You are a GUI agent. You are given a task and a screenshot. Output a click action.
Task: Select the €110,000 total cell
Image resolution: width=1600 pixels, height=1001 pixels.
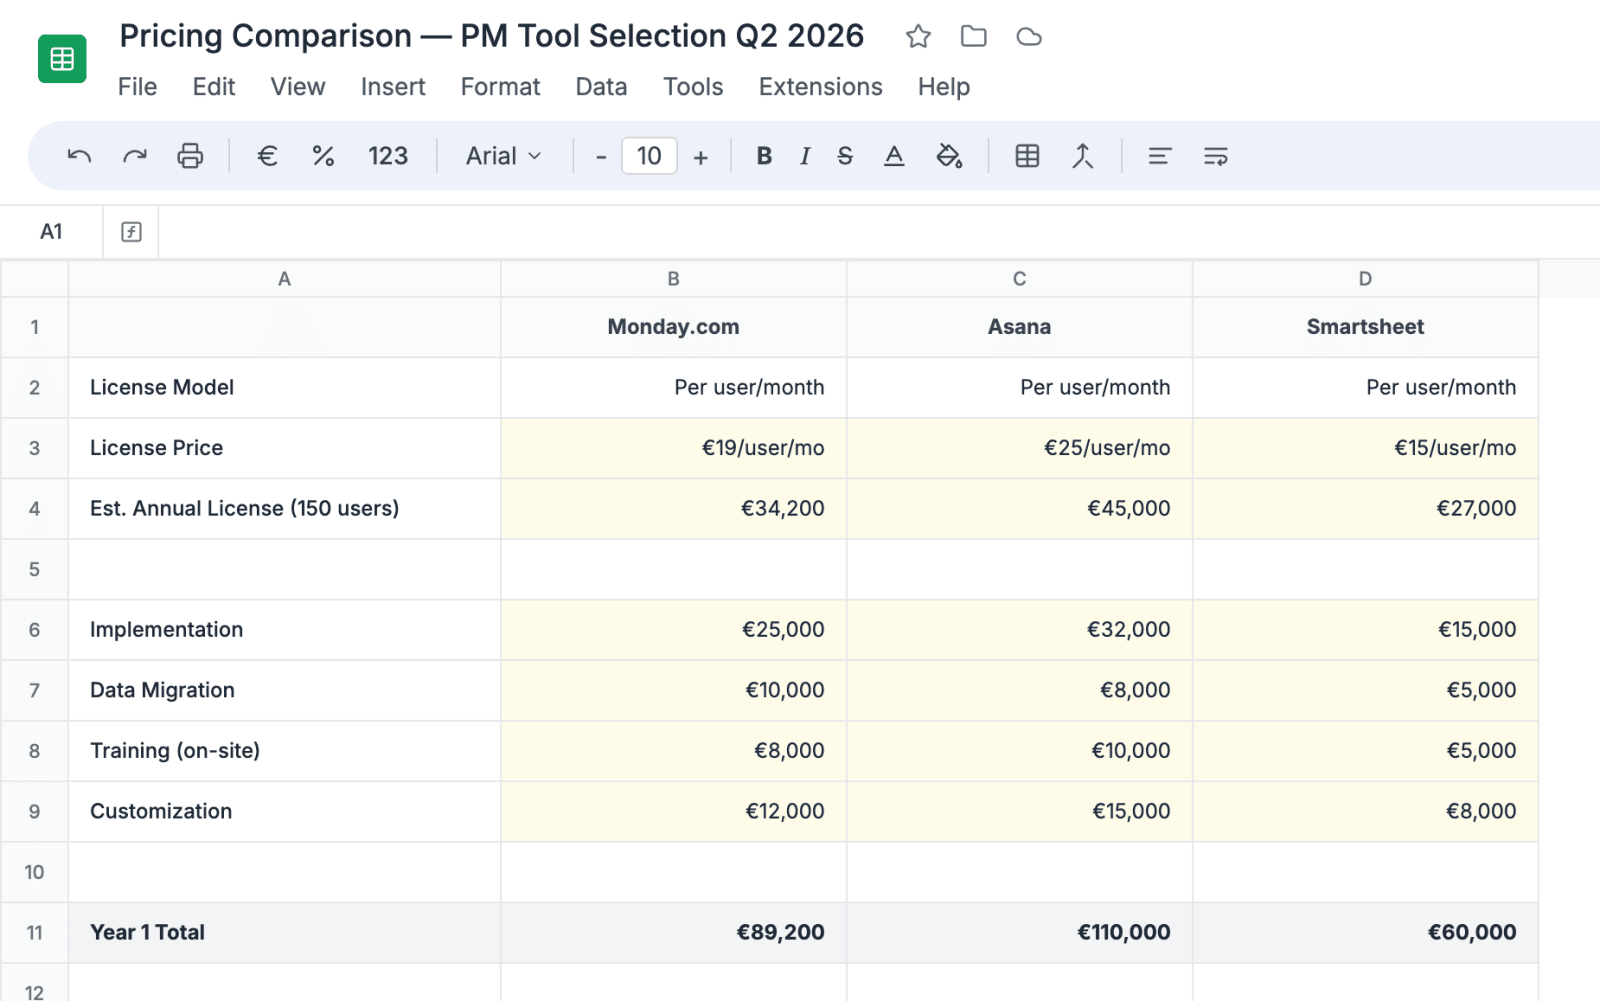[1019, 933]
